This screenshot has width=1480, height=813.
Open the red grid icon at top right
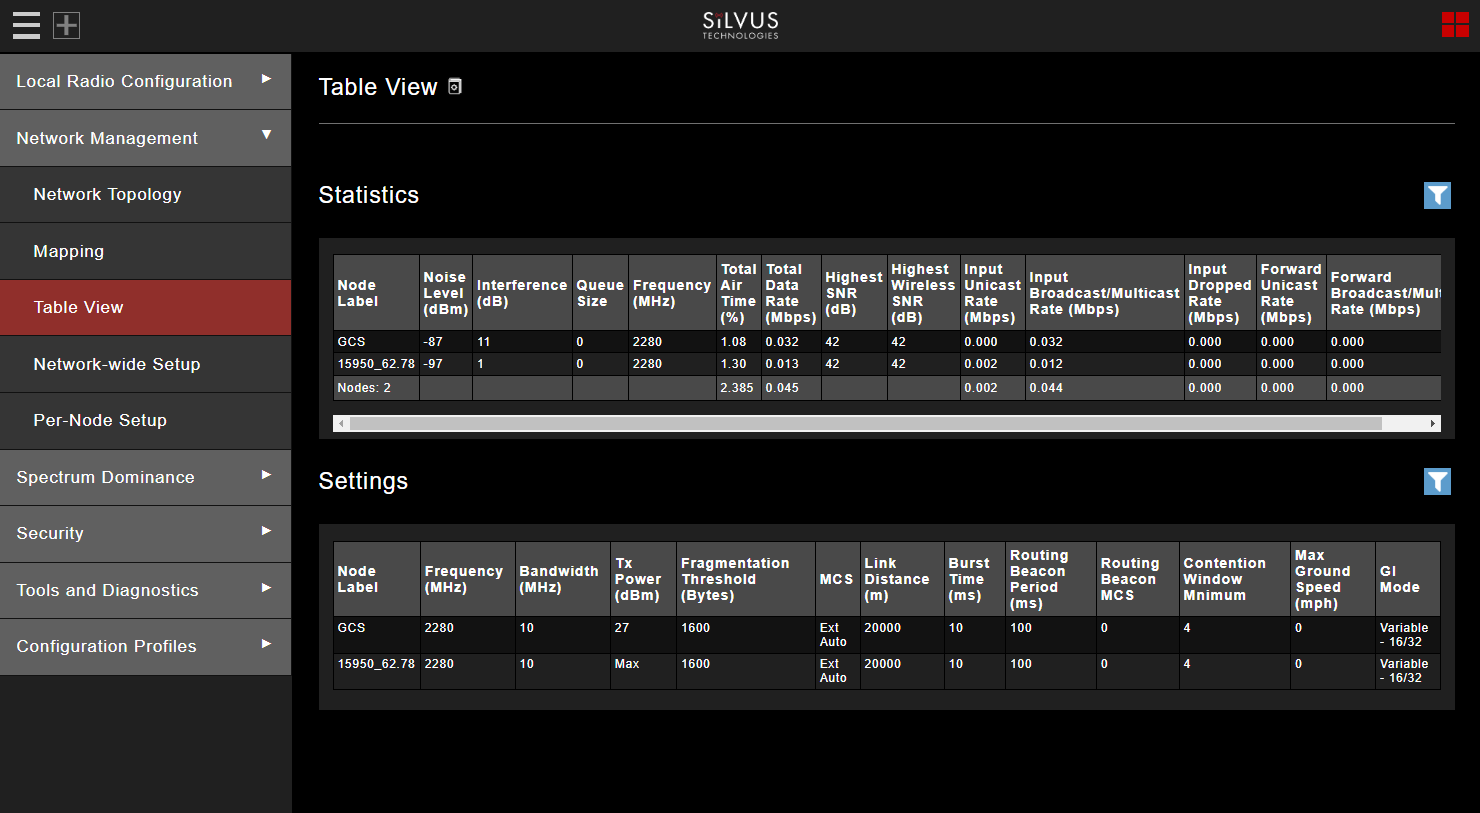pos(1455,25)
